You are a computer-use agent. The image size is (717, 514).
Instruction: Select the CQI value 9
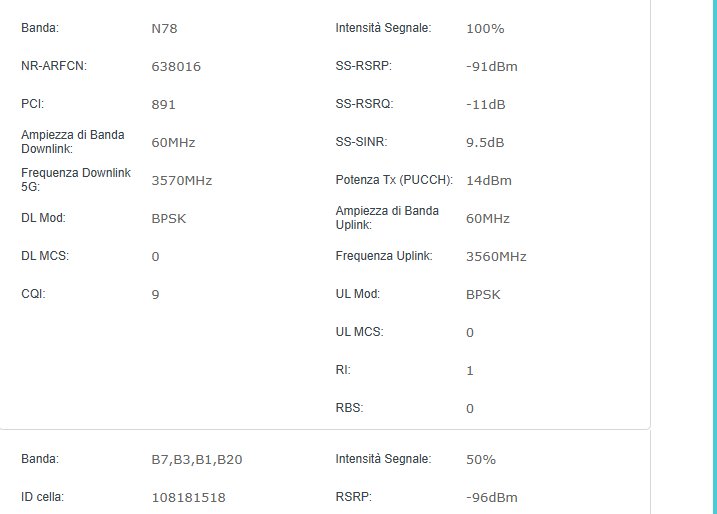(156, 295)
